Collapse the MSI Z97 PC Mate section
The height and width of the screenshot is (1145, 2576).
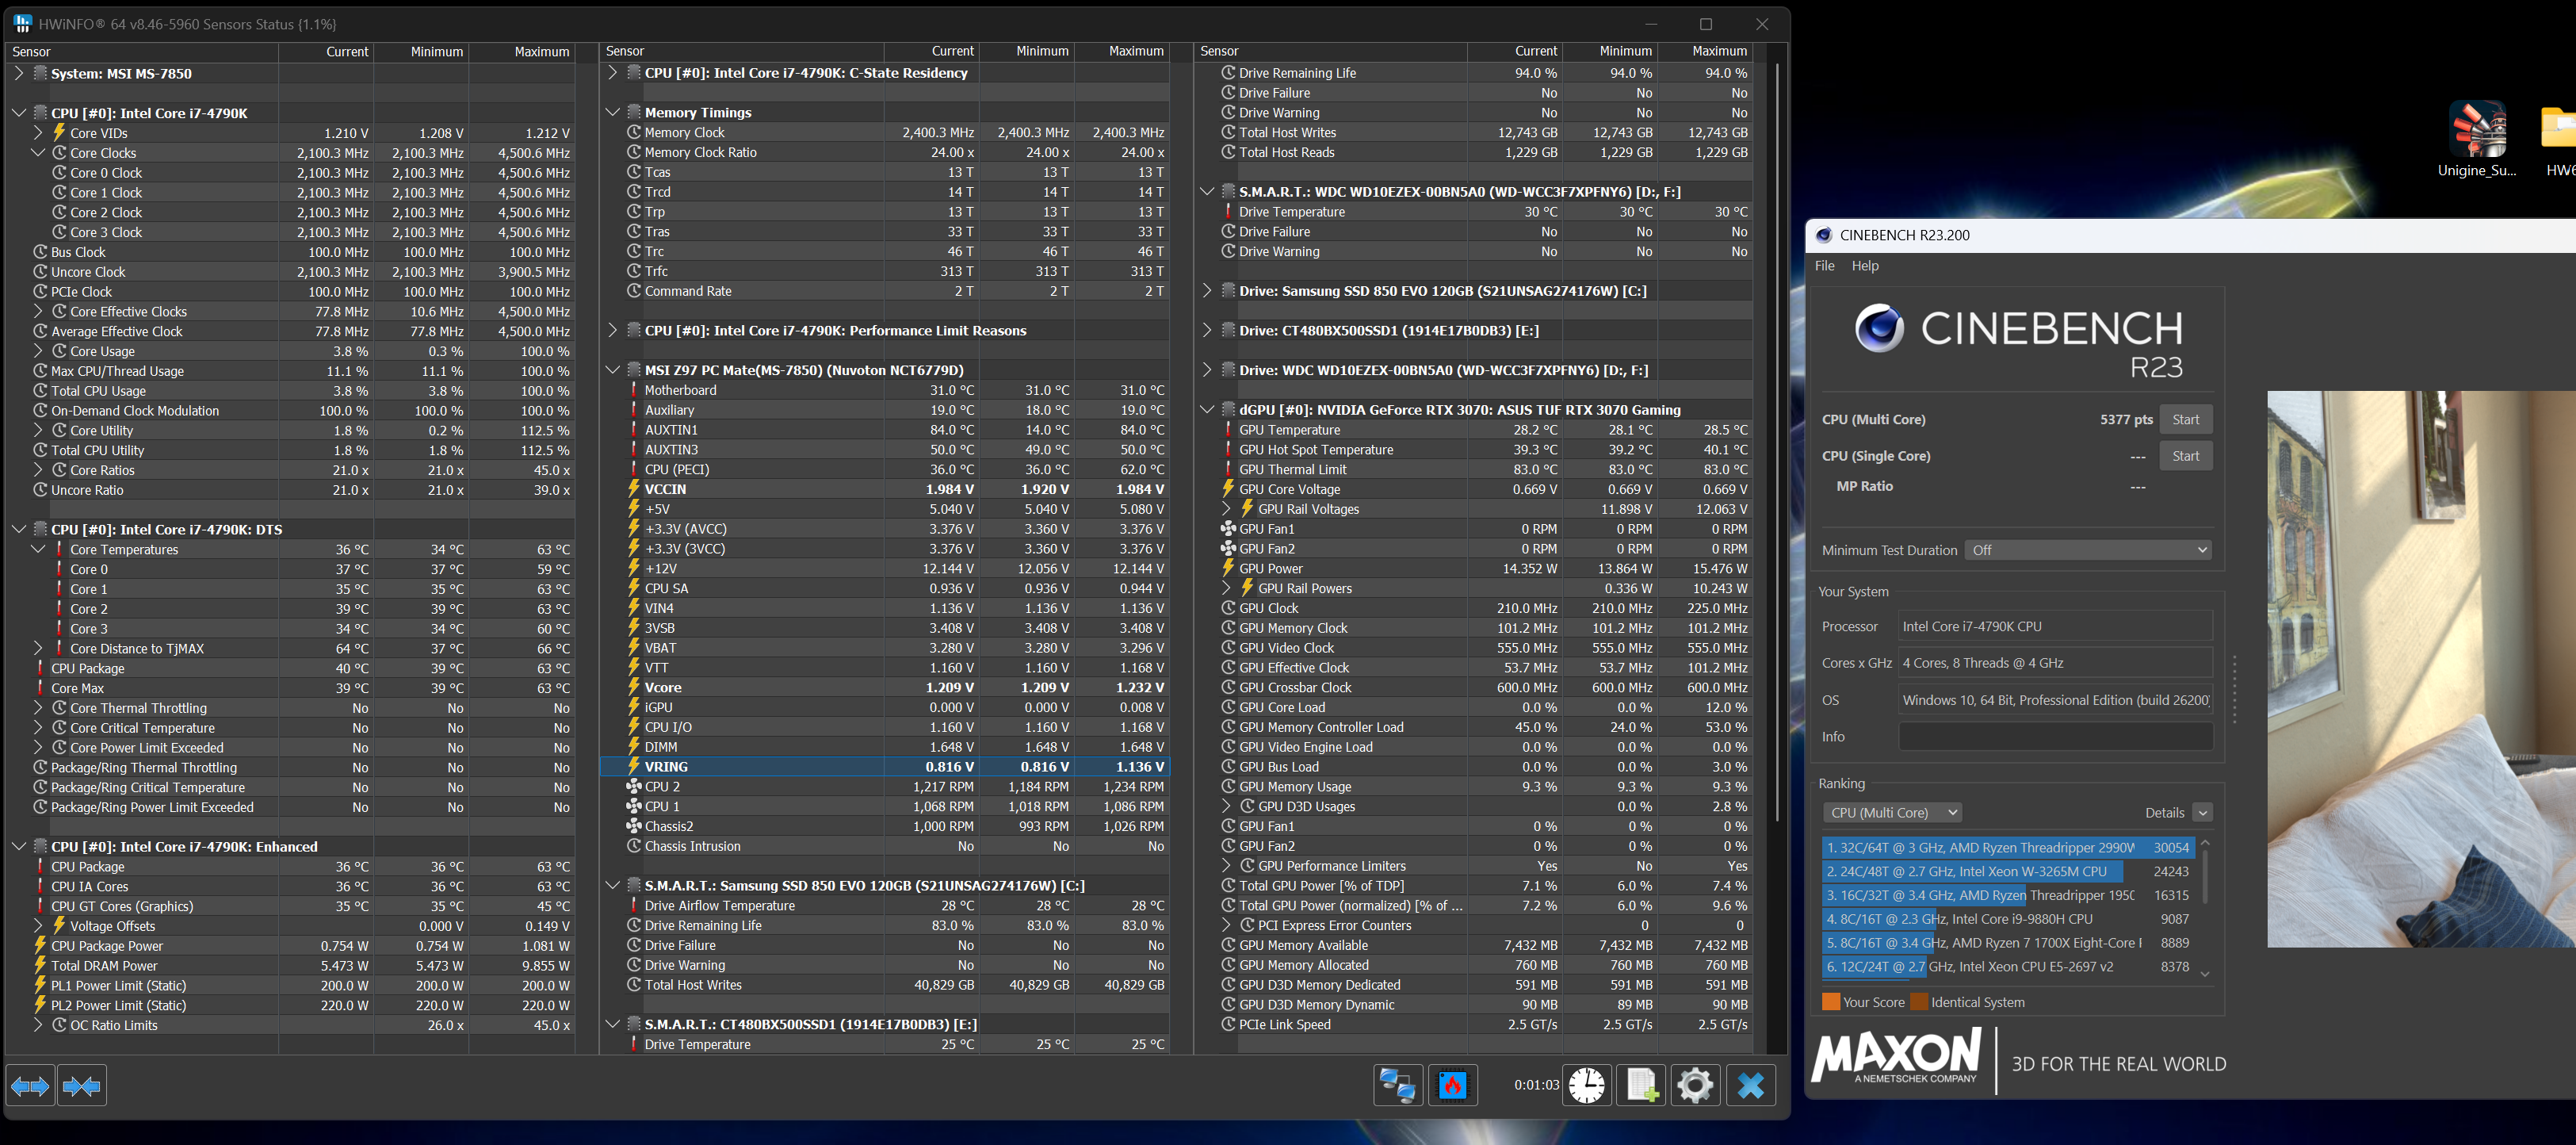pyautogui.click(x=613, y=370)
